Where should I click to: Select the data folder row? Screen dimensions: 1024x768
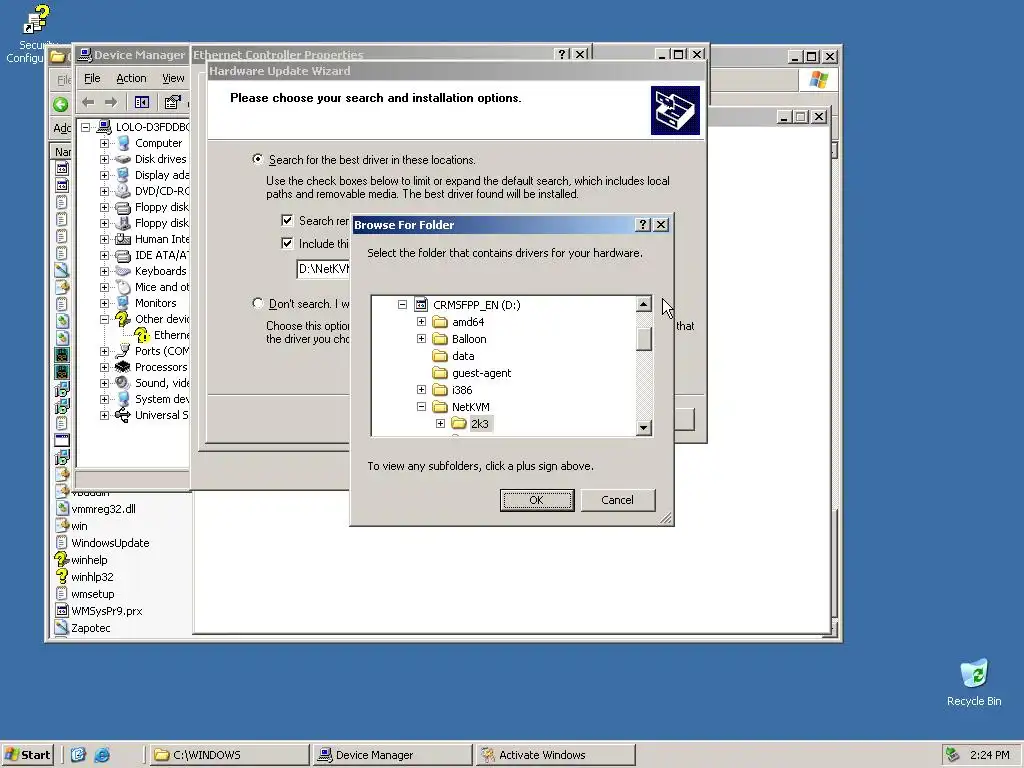463,356
